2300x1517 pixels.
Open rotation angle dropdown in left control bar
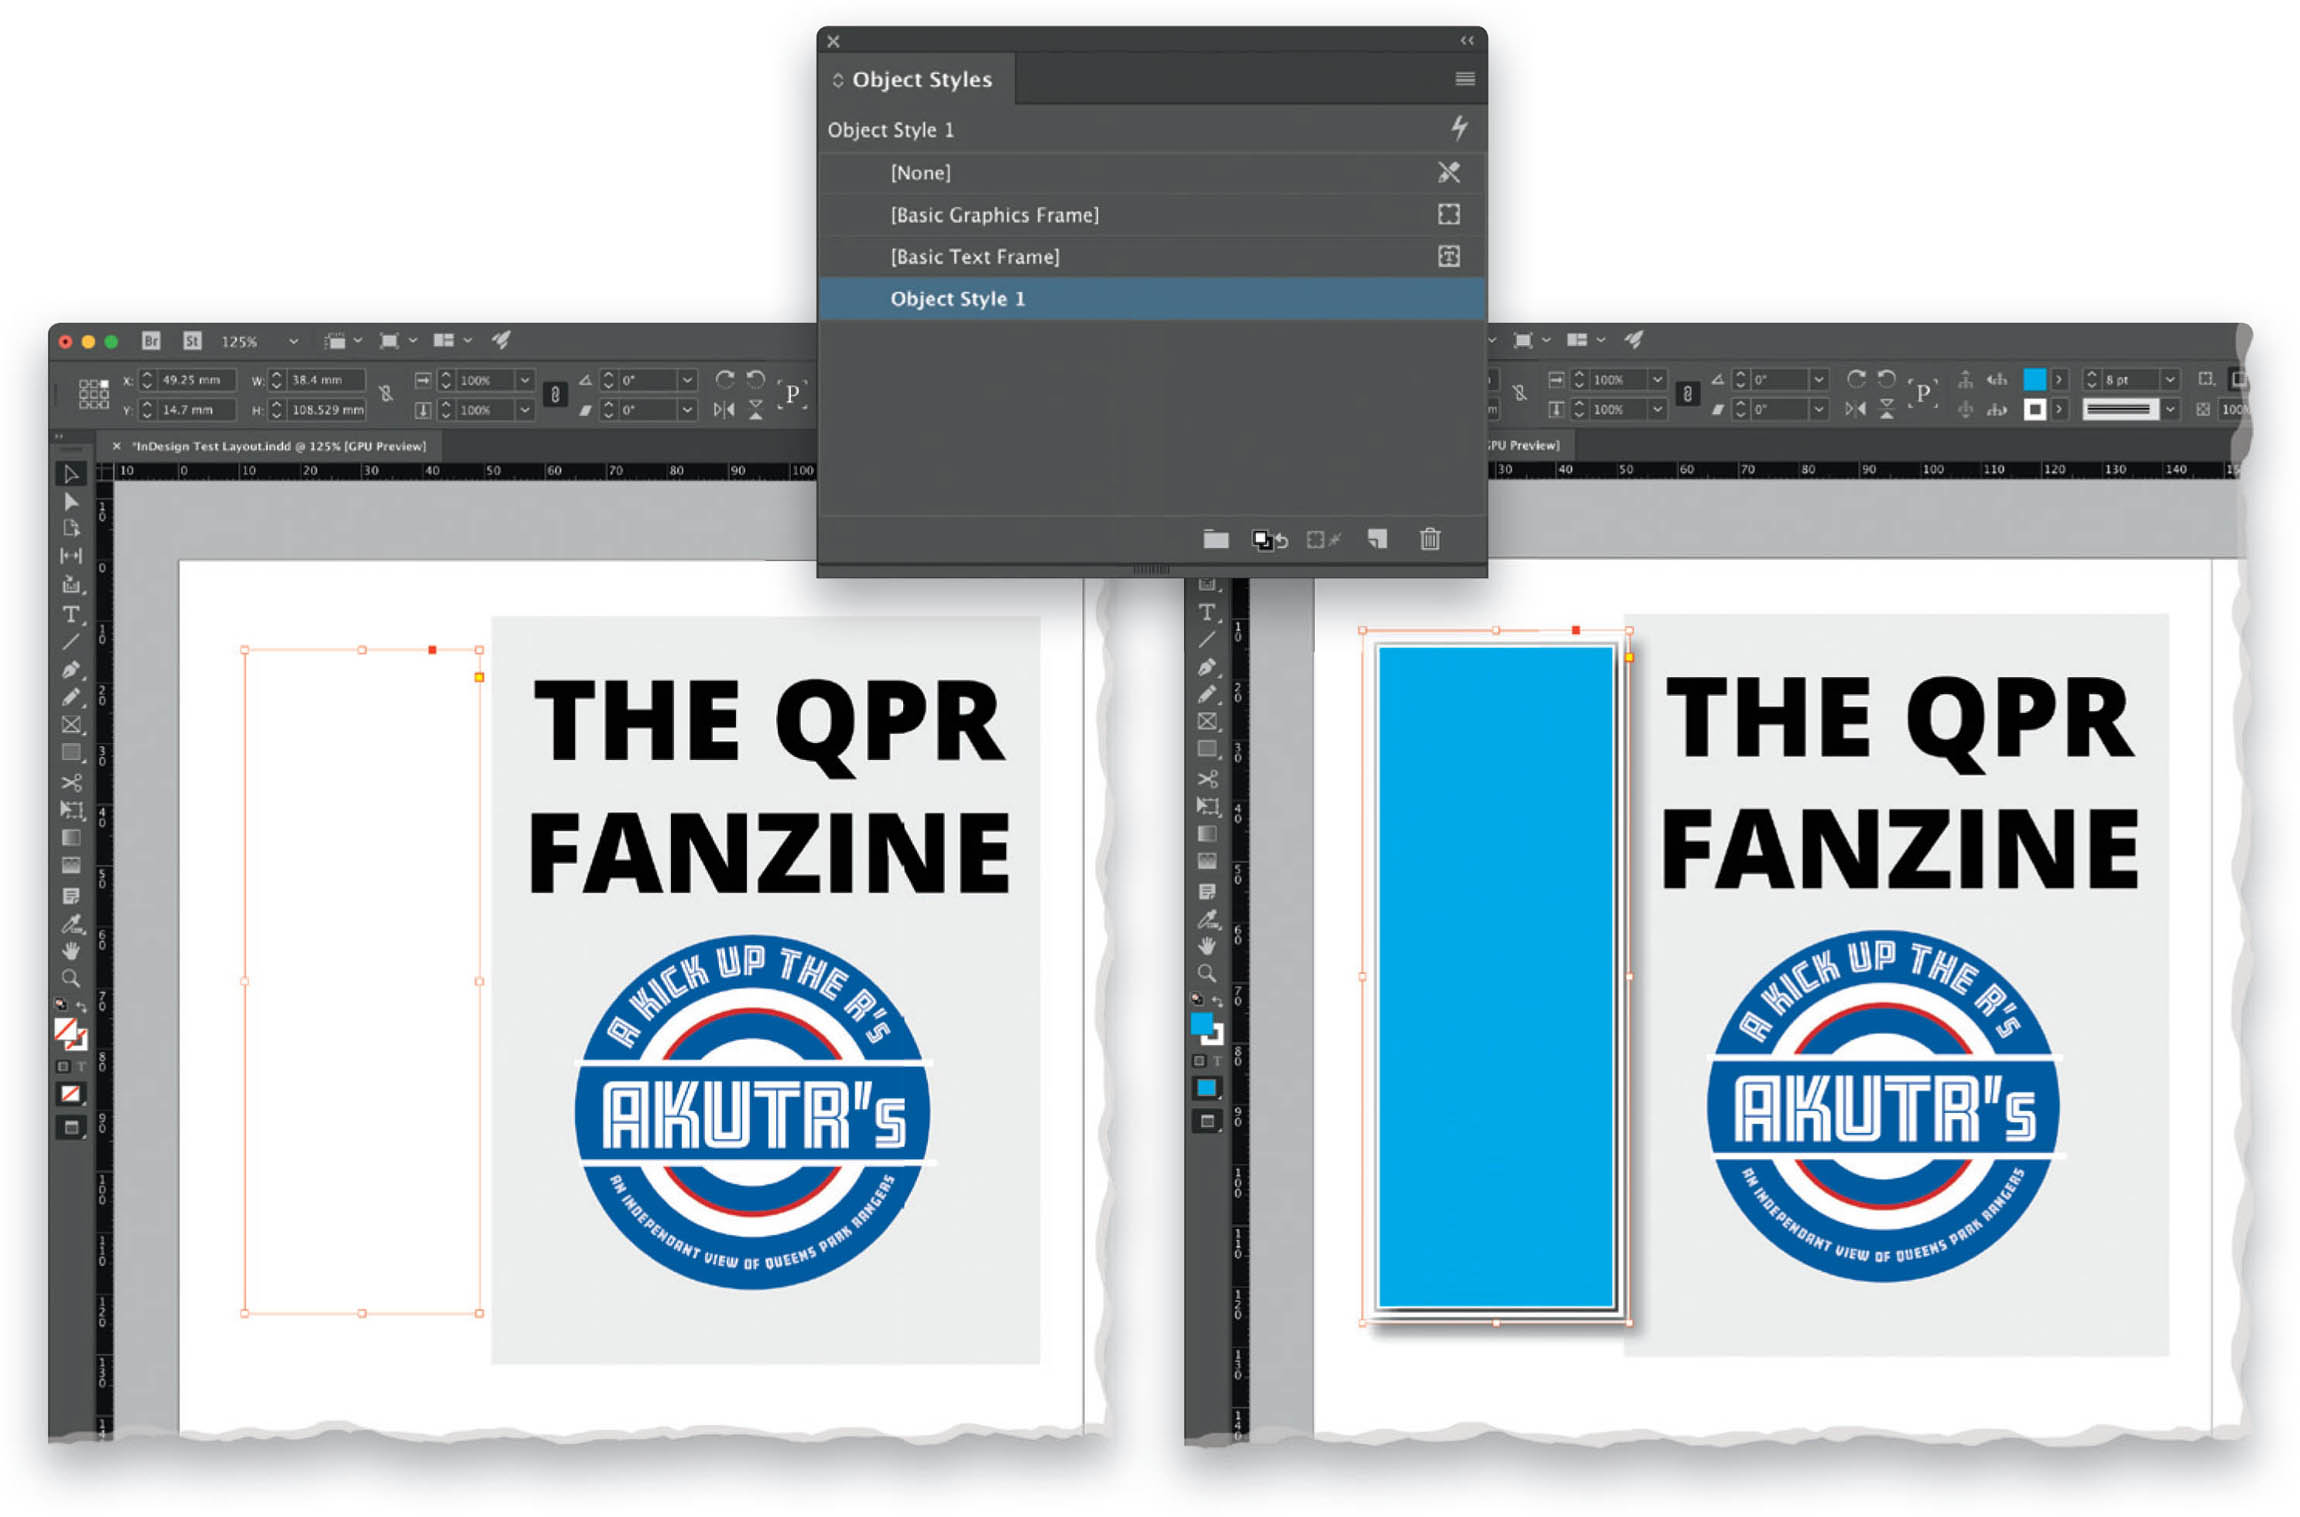click(x=687, y=380)
